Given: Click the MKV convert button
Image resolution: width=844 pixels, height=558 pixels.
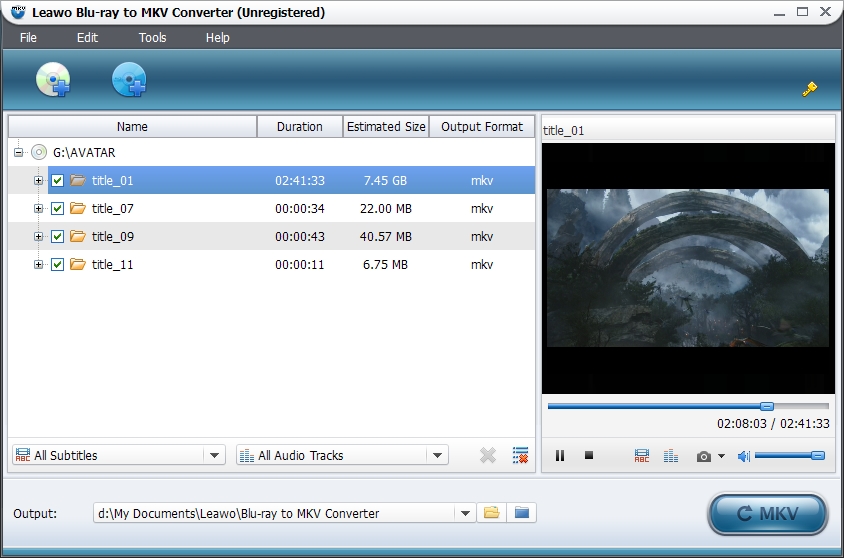Looking at the screenshot, I should [x=767, y=514].
